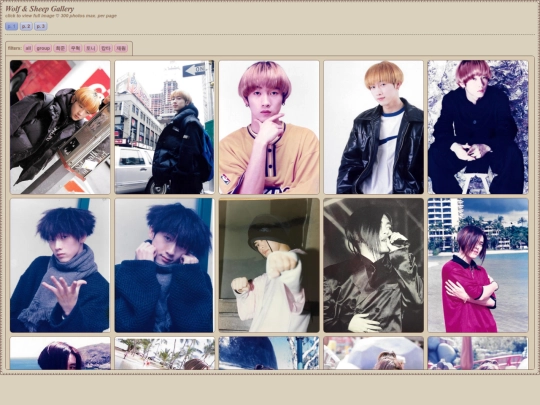Apply the 재원 filter
Viewport: 540px width, 405px height.
pyautogui.click(x=121, y=49)
